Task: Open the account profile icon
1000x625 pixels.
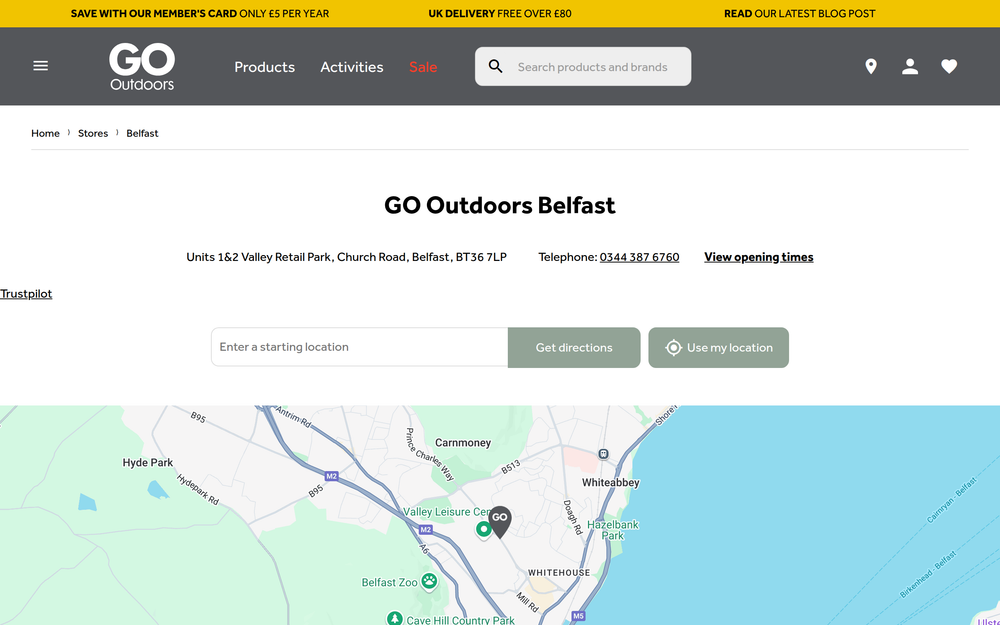Action: click(x=910, y=66)
